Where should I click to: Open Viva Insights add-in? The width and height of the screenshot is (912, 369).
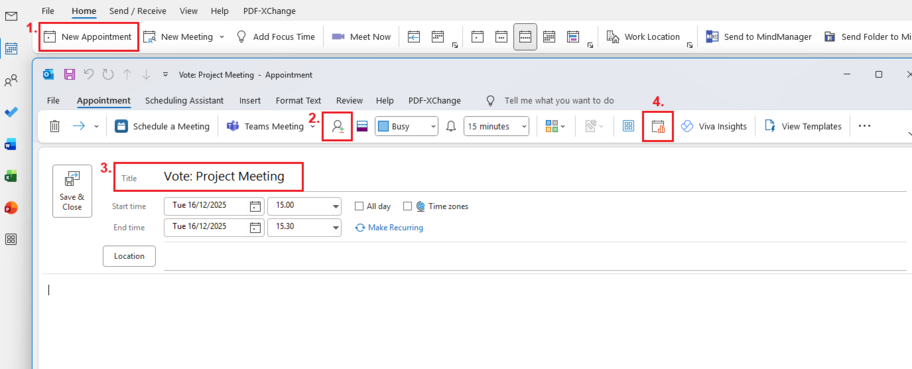714,126
